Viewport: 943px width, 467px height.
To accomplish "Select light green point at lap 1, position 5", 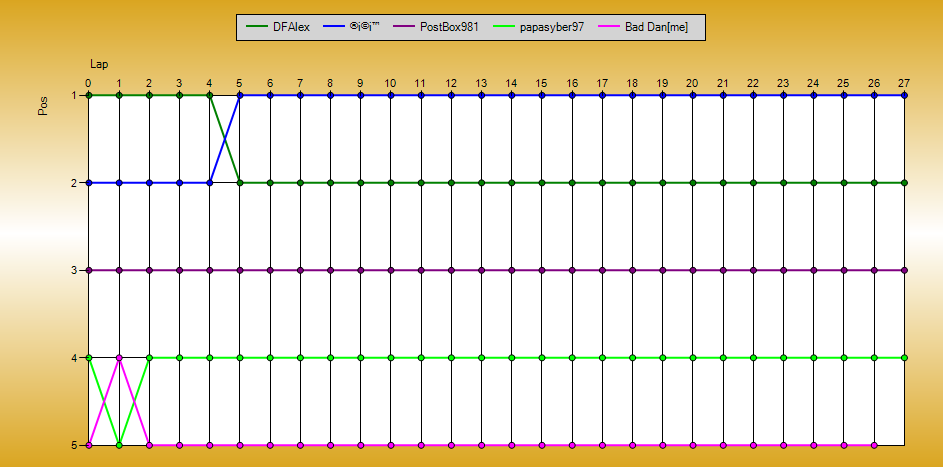I will coord(119,445).
